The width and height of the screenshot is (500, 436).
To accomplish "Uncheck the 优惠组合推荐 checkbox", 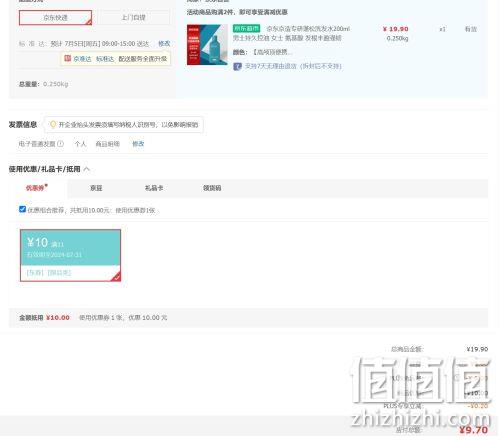I will 22,209.
